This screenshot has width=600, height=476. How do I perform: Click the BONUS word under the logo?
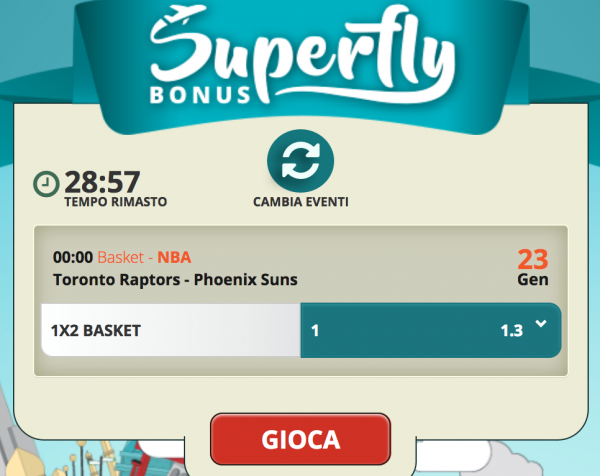click(200, 95)
